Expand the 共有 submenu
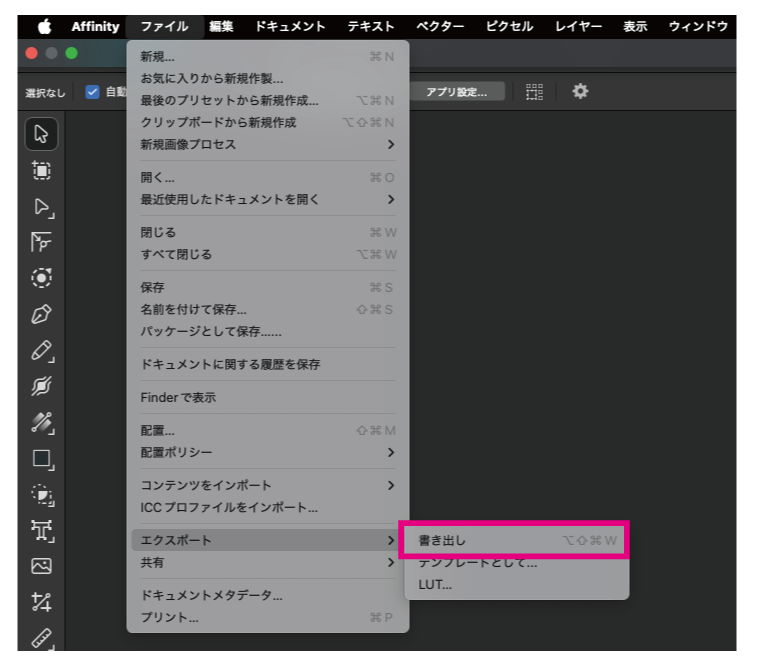 pyautogui.click(x=268, y=563)
